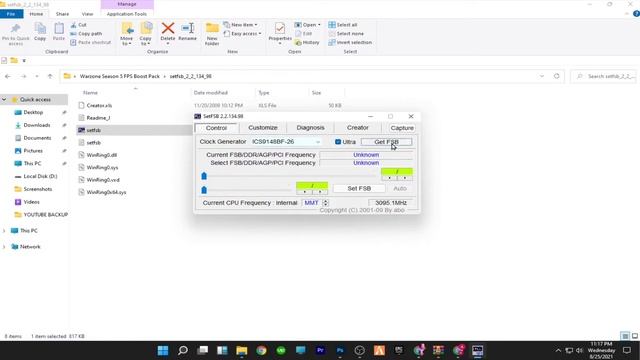Click the Capture button in SetFSB
The height and width of the screenshot is (360, 640).
pyautogui.click(x=402, y=128)
